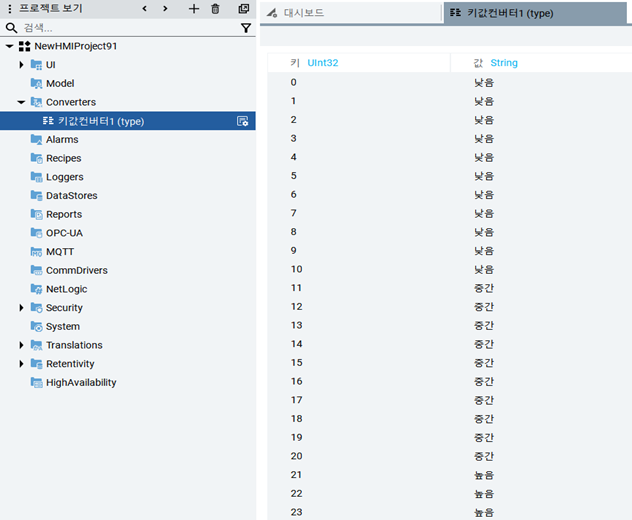Screen dimensions: 632x520
Task: Click the HighAvailability folder icon
Action: point(36,383)
